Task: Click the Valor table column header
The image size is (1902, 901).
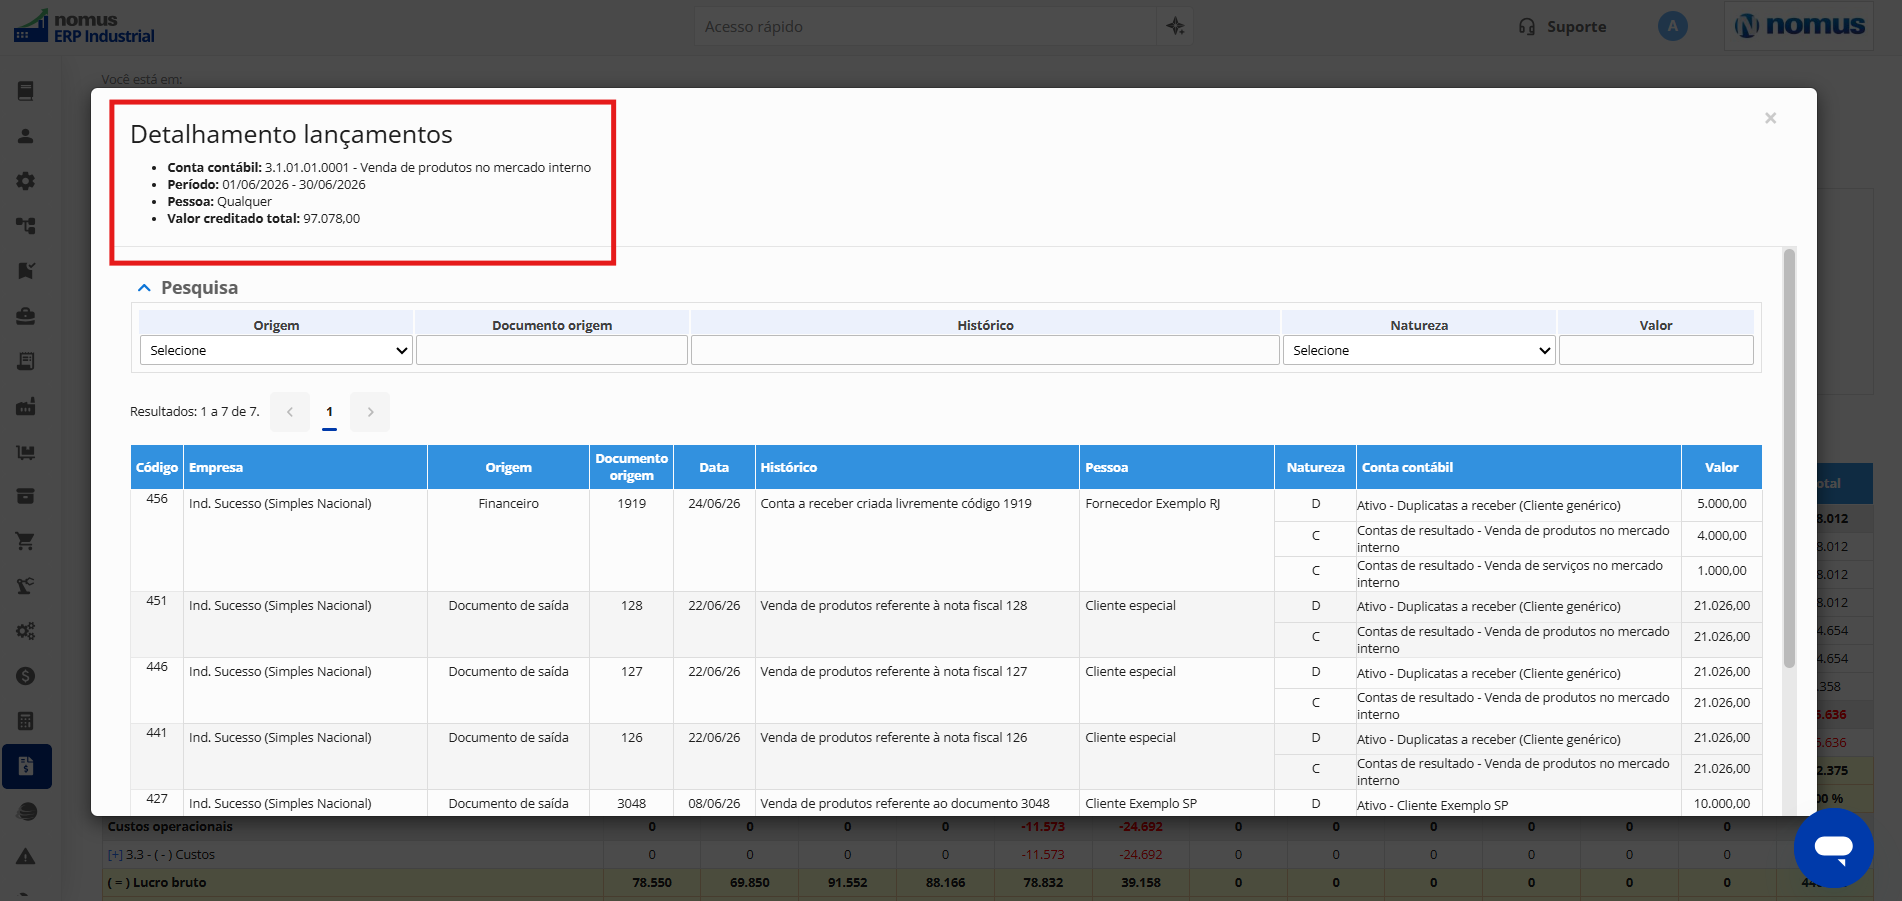Action: click(1721, 467)
